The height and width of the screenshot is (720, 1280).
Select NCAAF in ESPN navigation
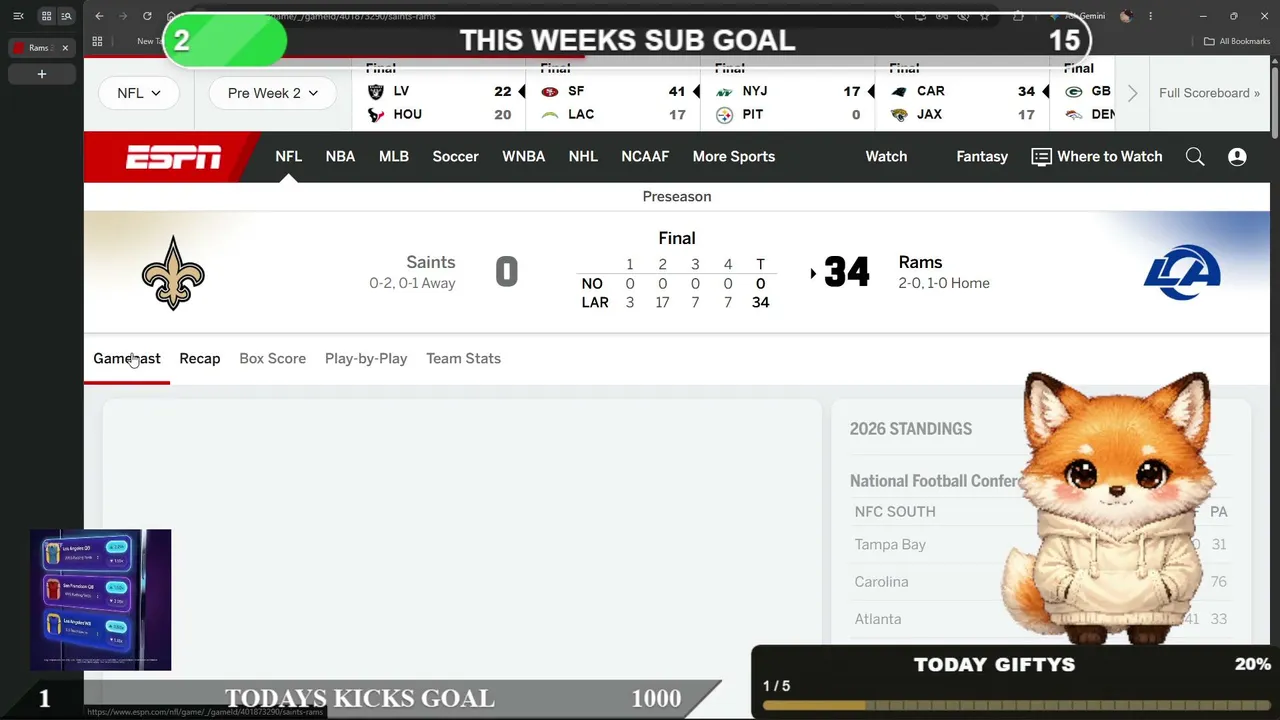[645, 156]
